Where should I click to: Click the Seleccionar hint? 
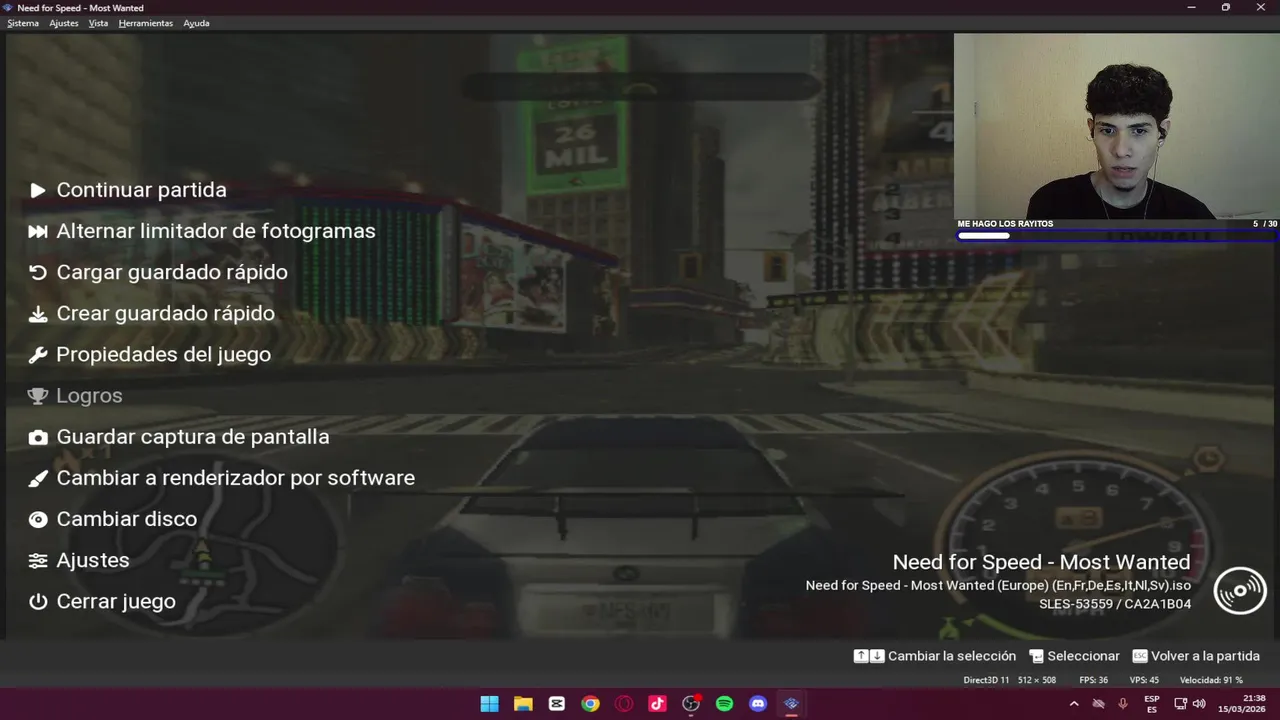pyautogui.click(x=1074, y=656)
